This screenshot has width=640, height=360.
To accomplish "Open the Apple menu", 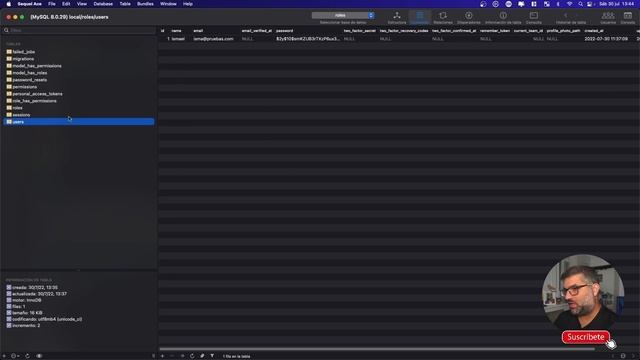I will 9,4.
